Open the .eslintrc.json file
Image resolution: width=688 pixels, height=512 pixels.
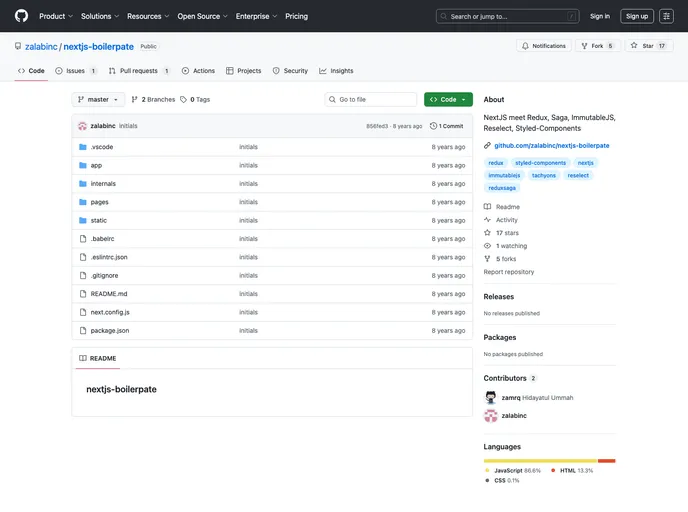coord(109,258)
